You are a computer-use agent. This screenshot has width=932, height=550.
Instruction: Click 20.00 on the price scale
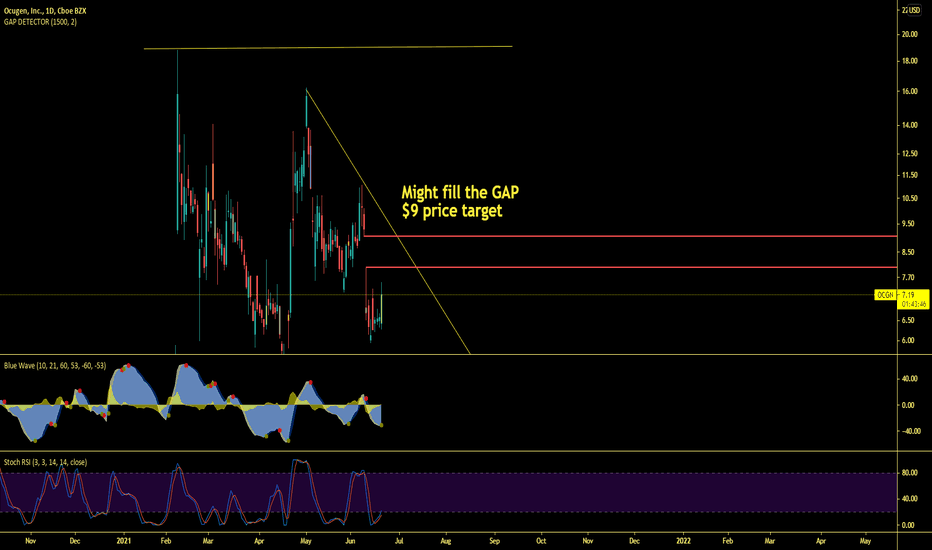909,34
